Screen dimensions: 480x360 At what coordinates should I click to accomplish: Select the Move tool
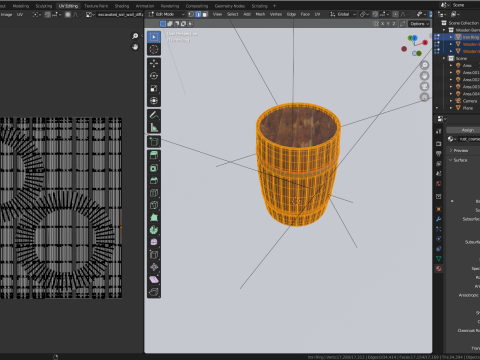154,63
